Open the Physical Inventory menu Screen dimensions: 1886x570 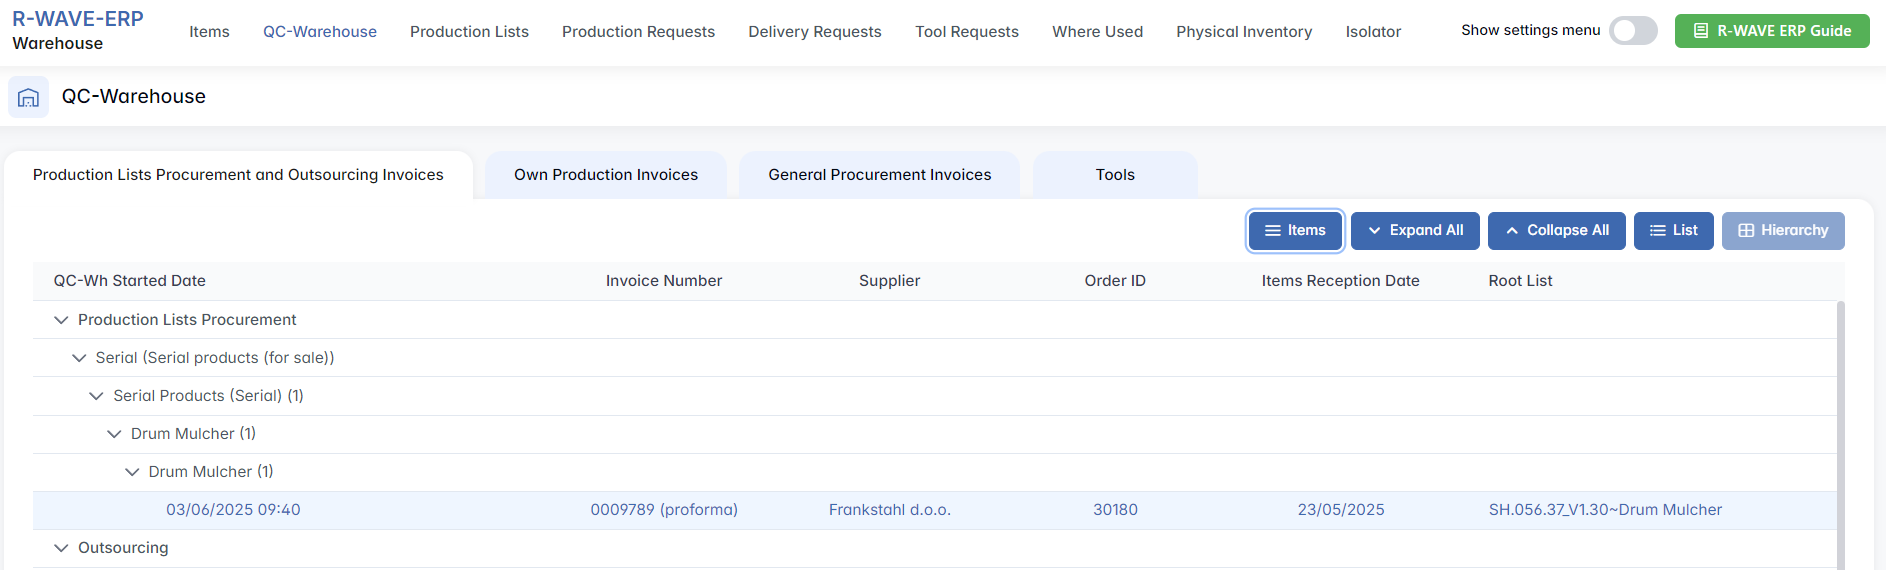click(1243, 32)
